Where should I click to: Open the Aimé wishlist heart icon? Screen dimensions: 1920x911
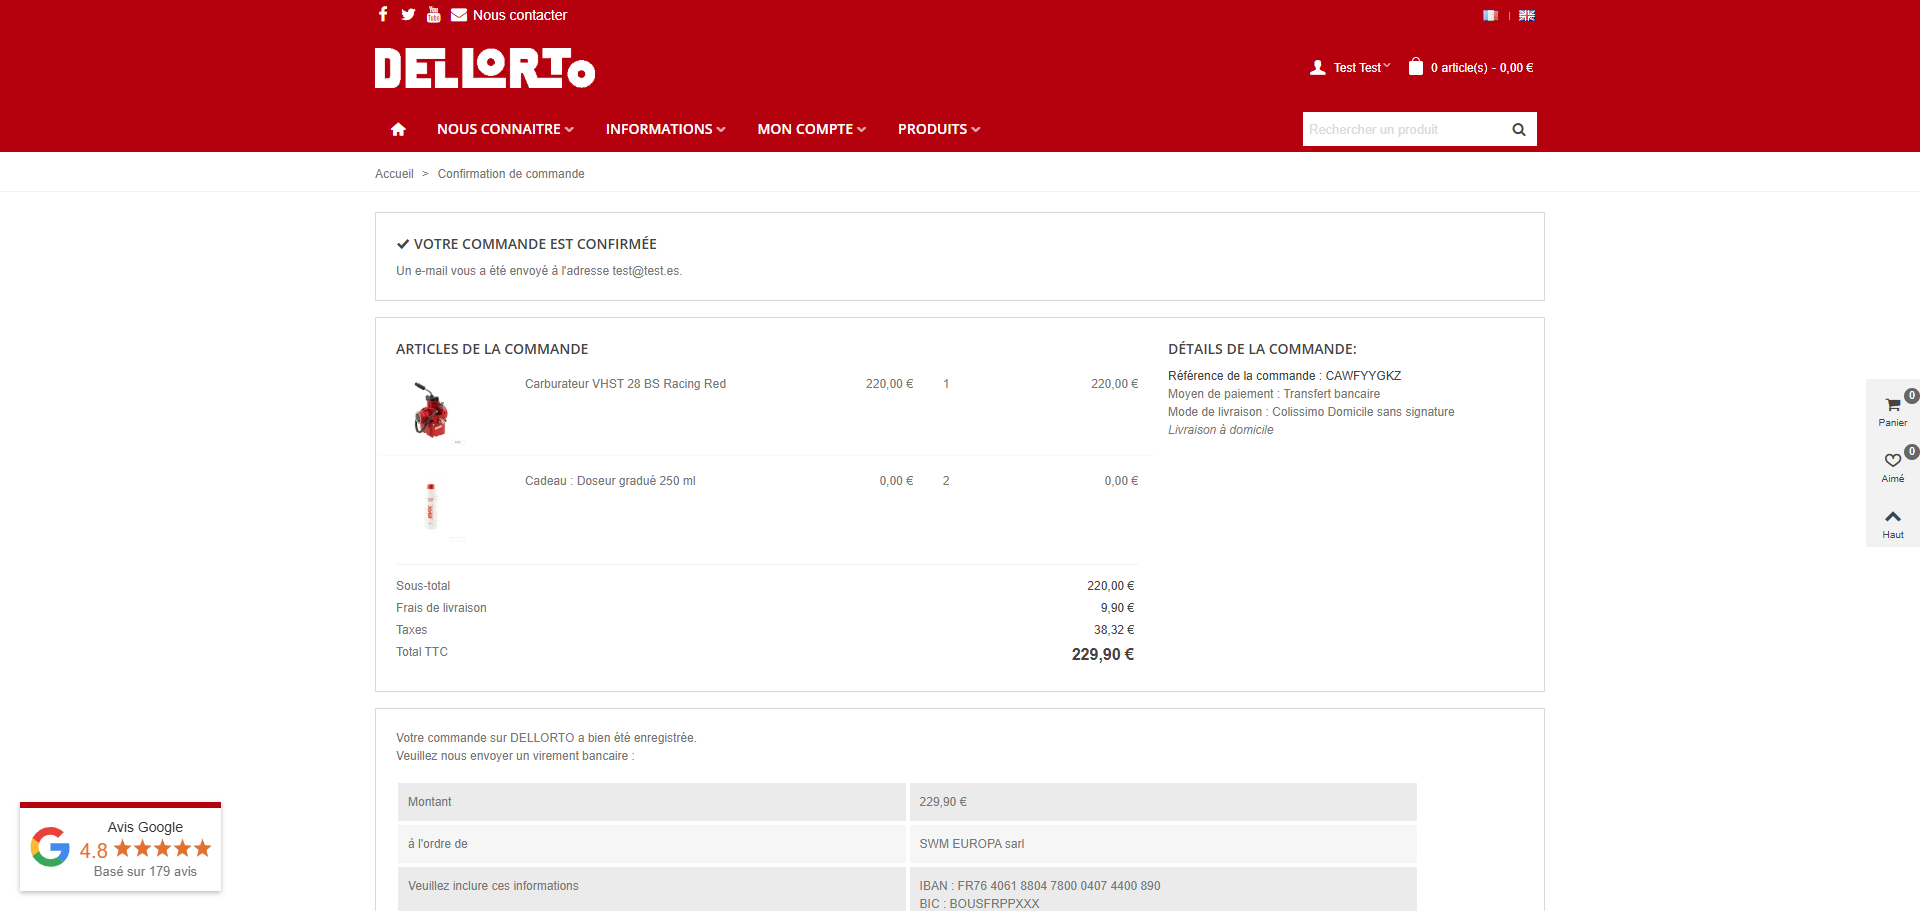coord(1892,464)
